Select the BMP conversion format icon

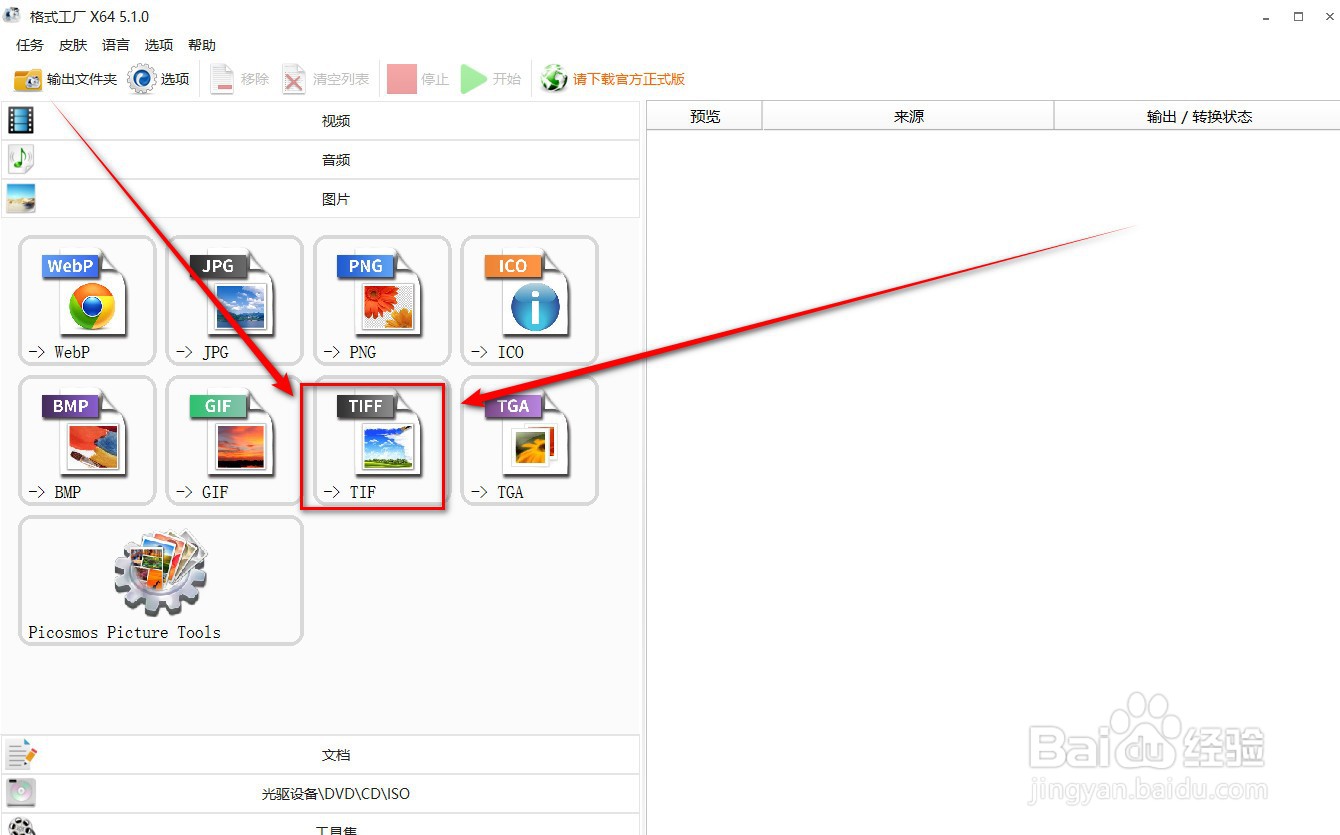87,440
